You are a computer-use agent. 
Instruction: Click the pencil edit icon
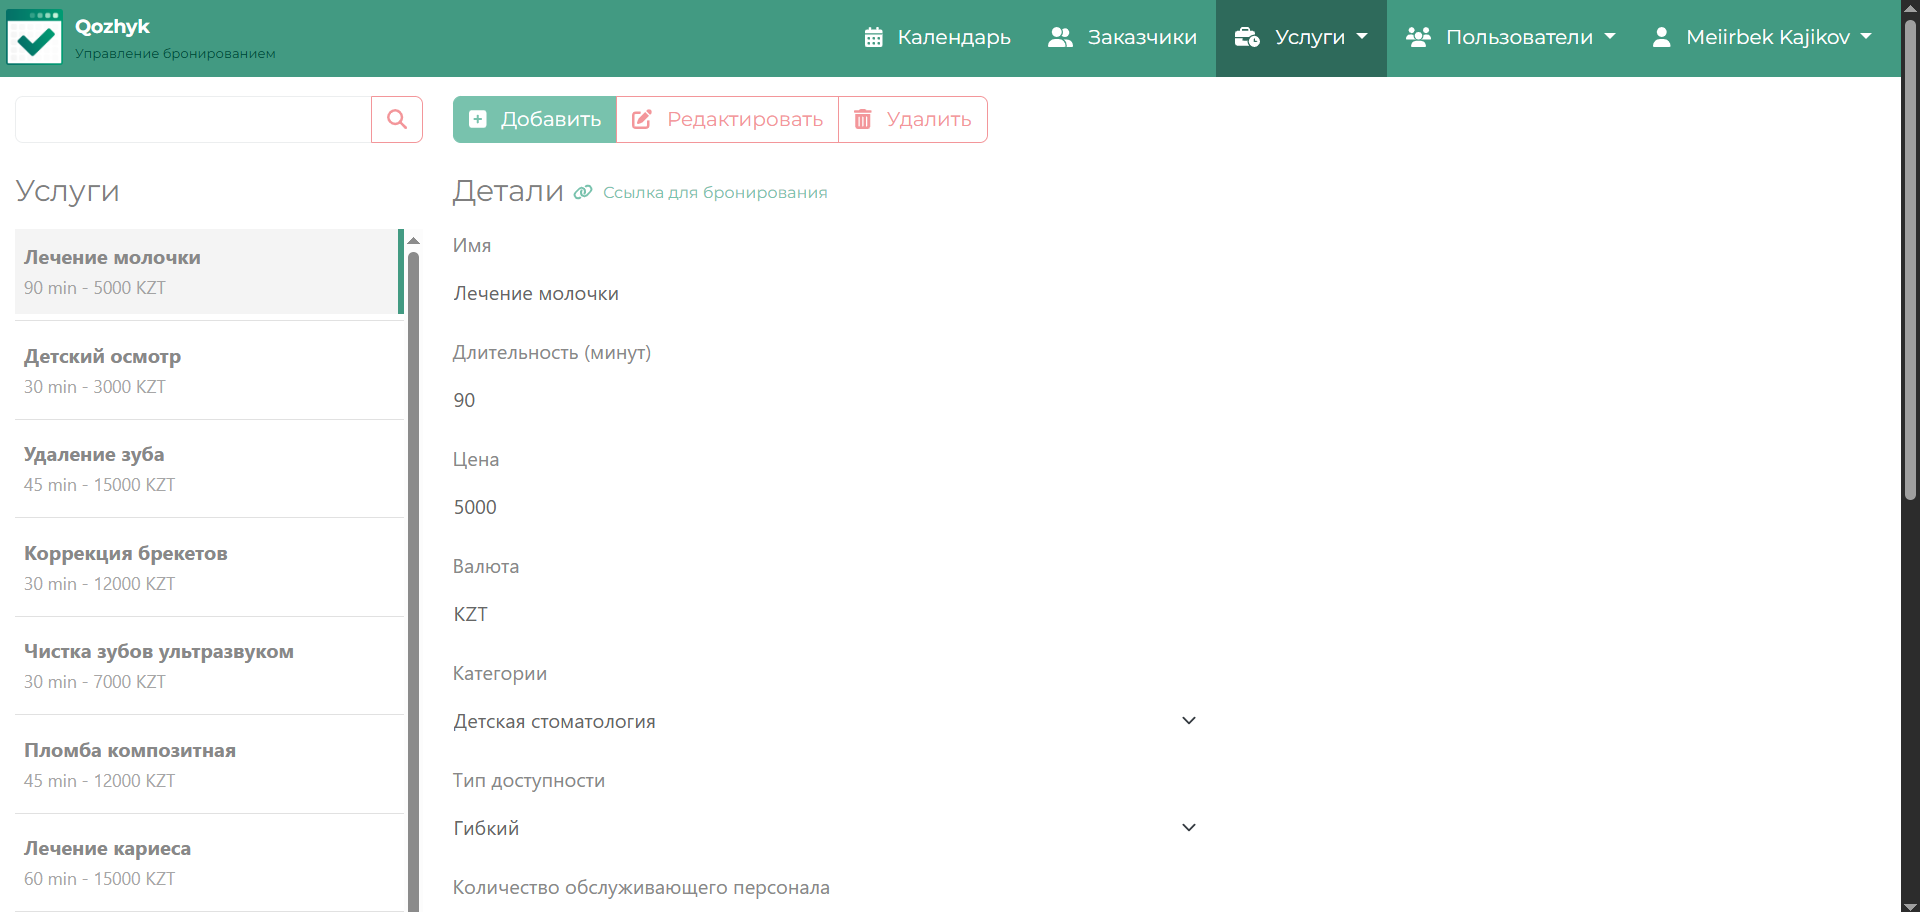point(642,120)
